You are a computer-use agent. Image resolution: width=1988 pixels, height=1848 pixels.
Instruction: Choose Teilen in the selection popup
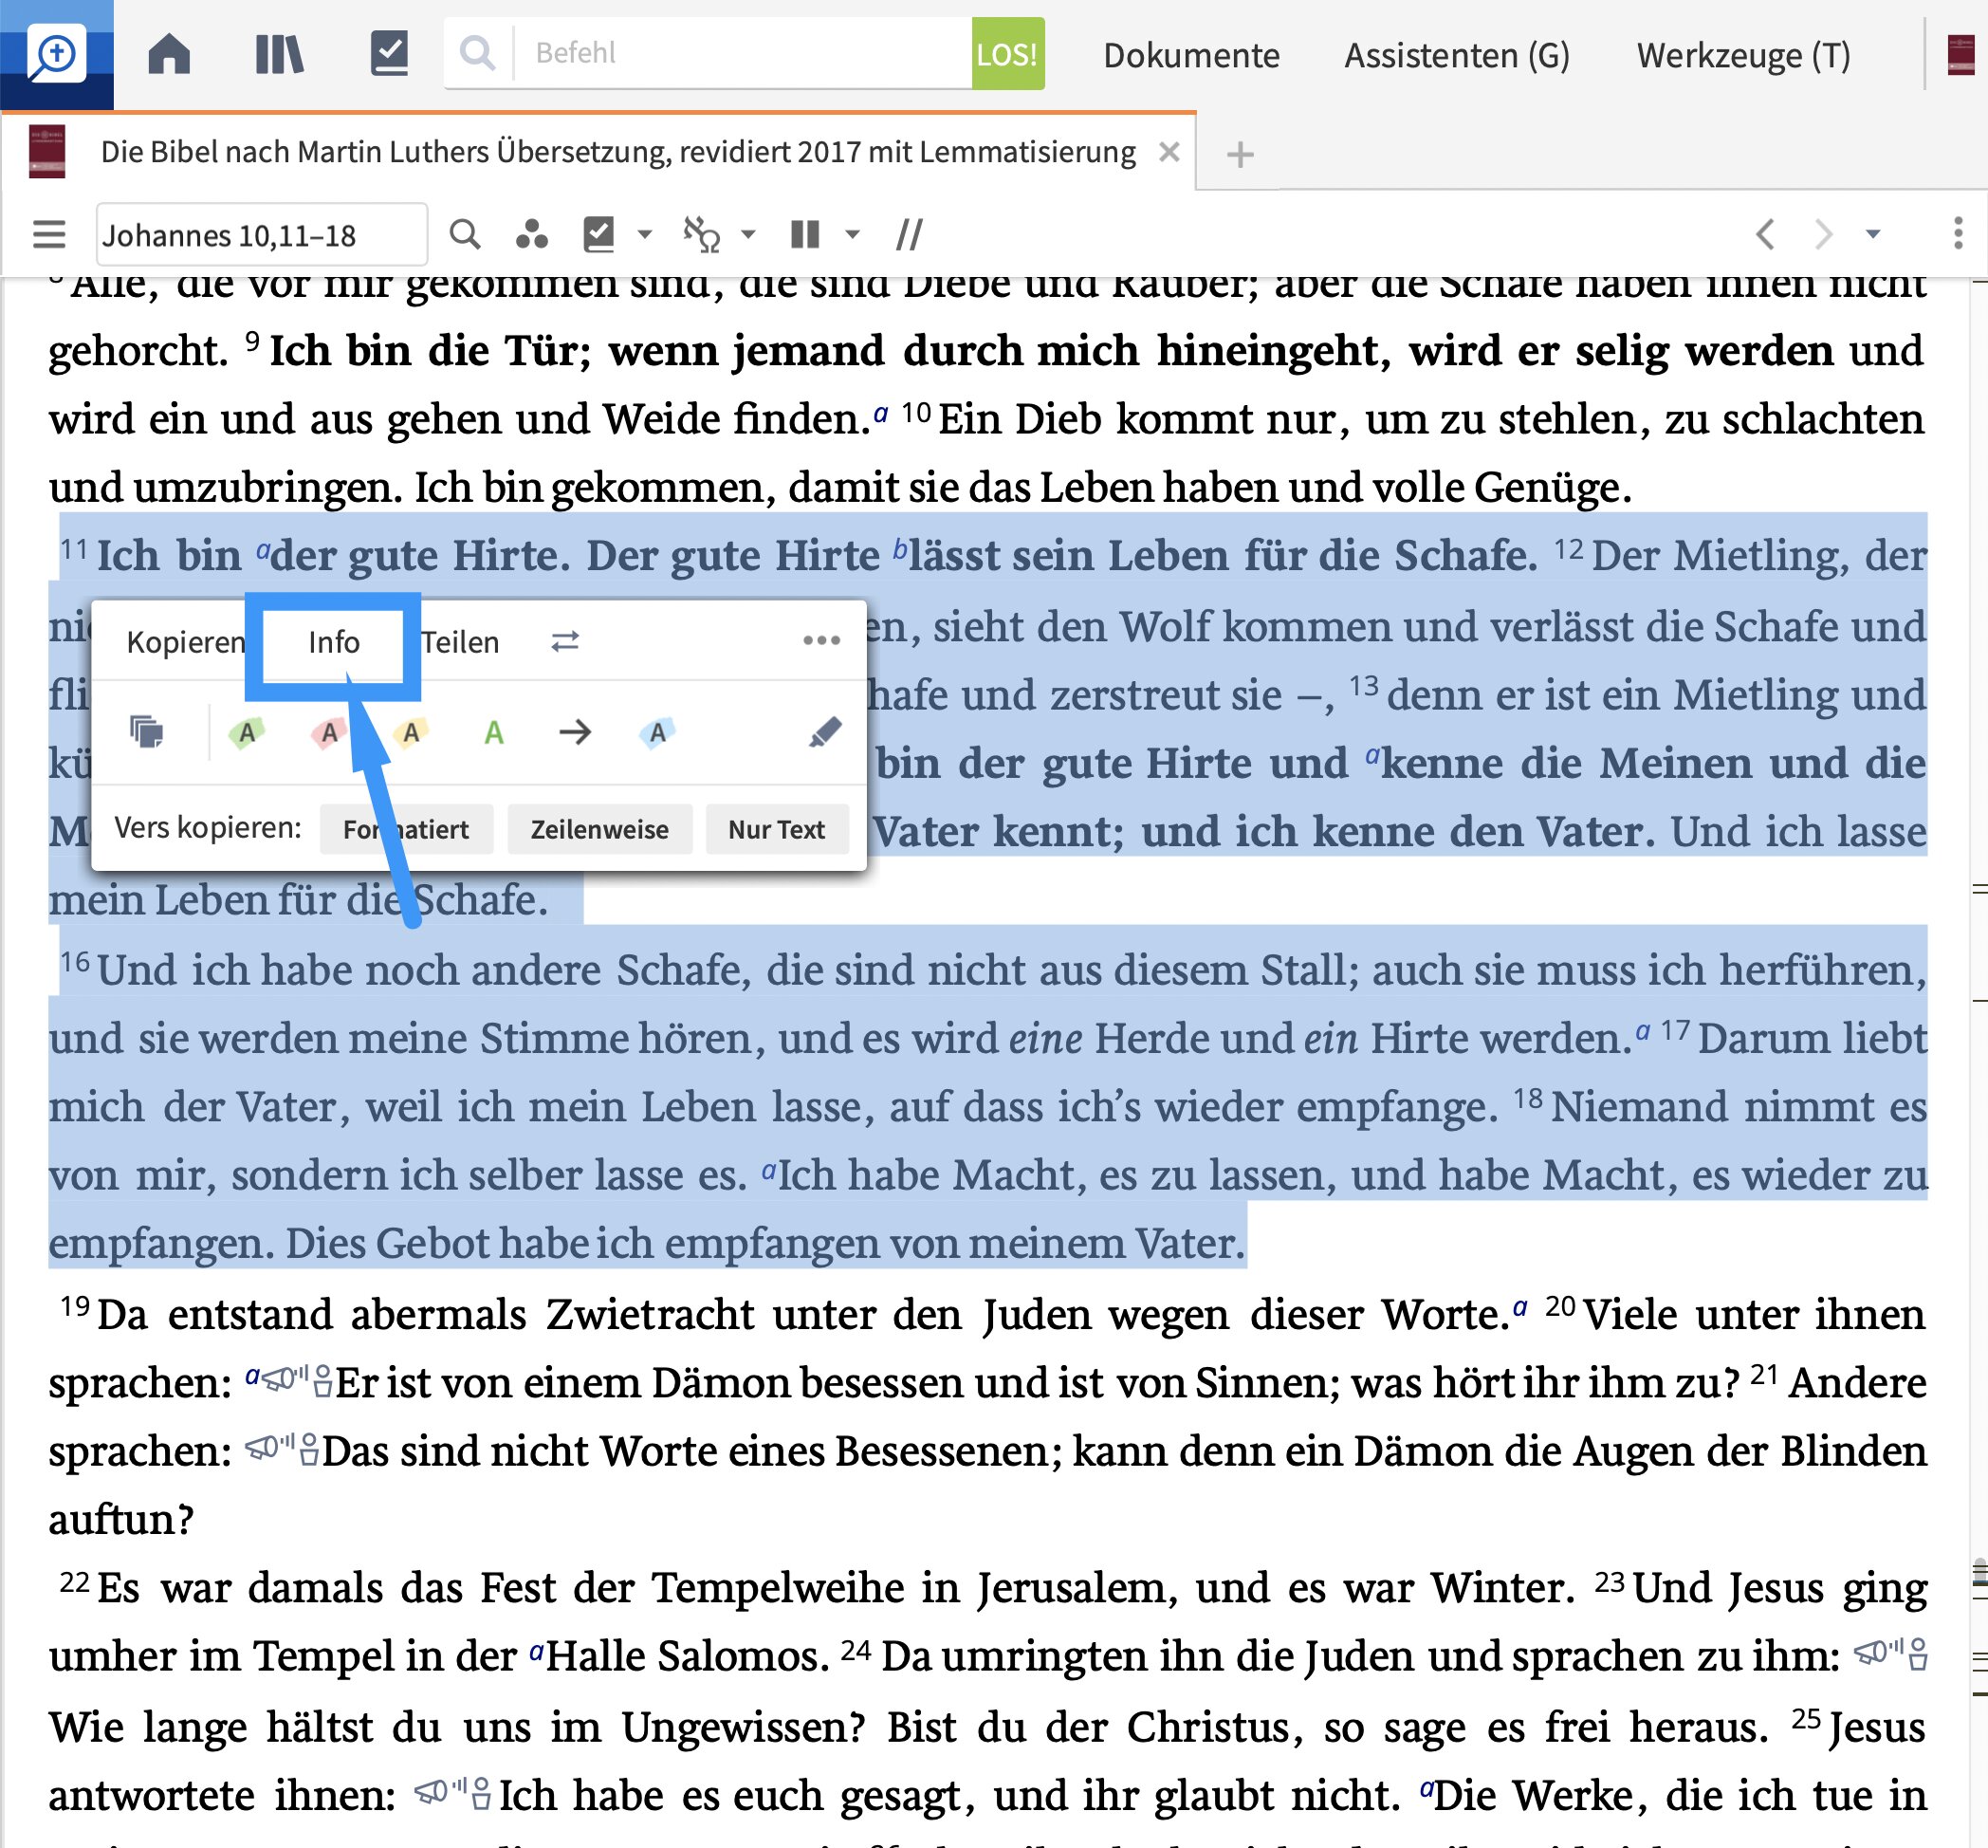[459, 642]
